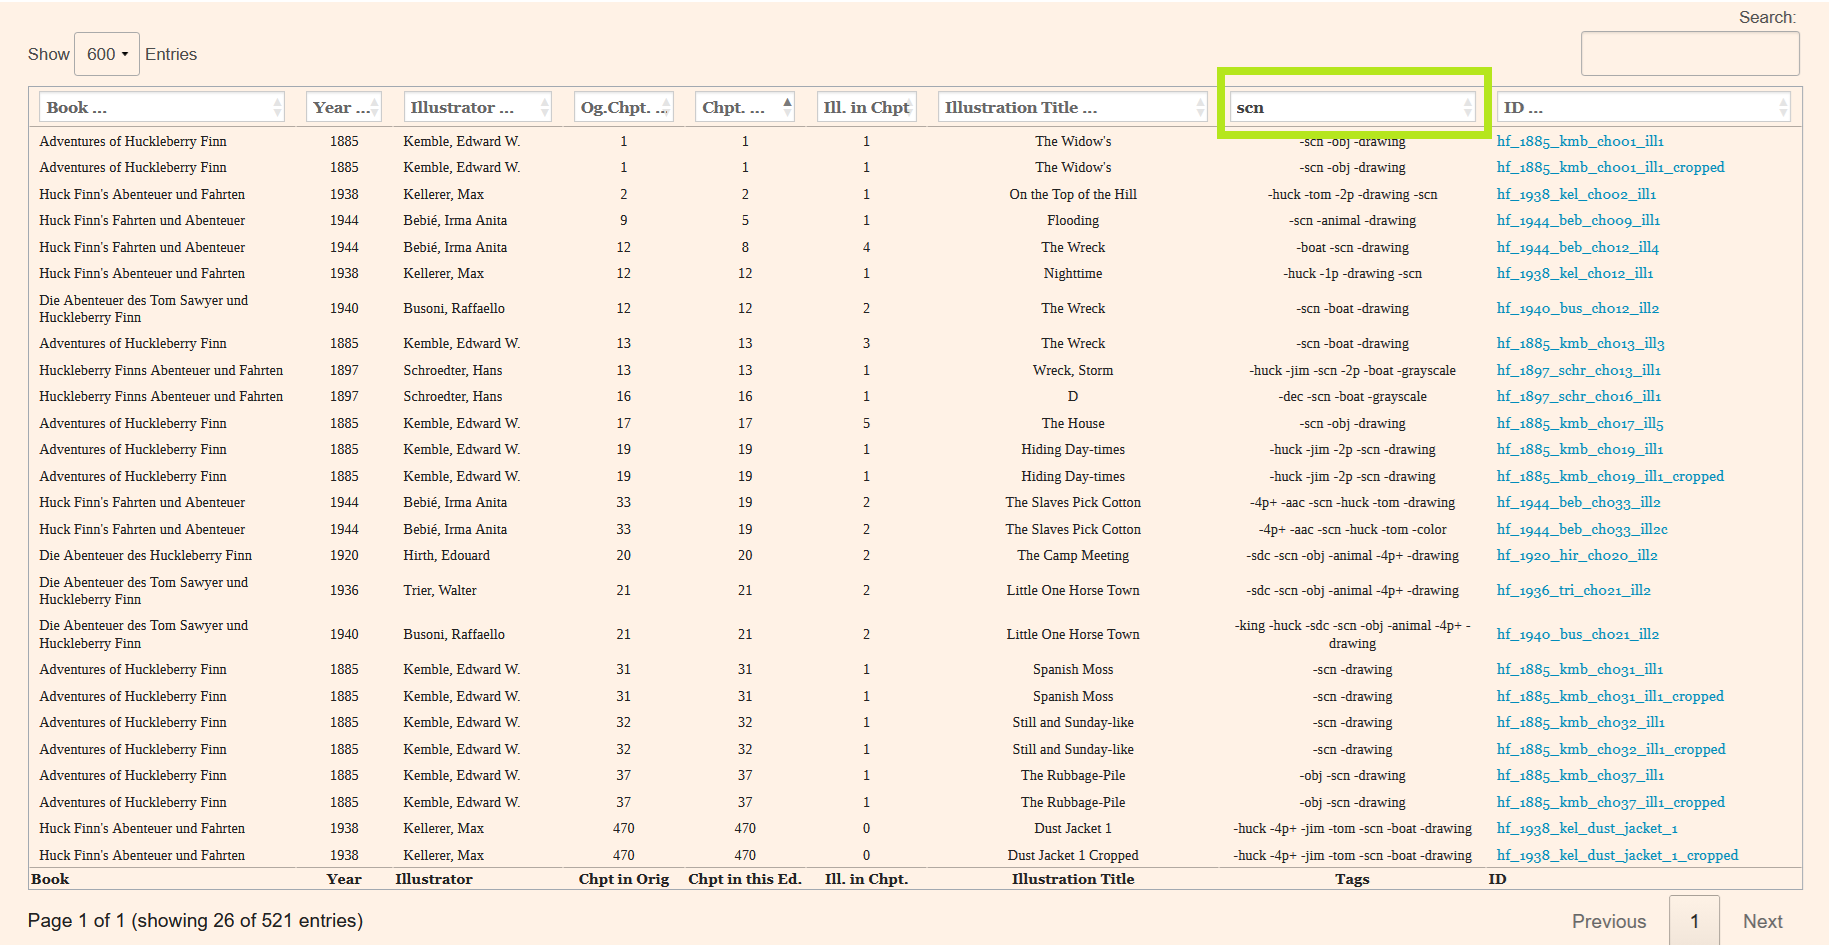Sort by Illustration Title arrows
The width and height of the screenshot is (1829, 945).
tap(1201, 107)
